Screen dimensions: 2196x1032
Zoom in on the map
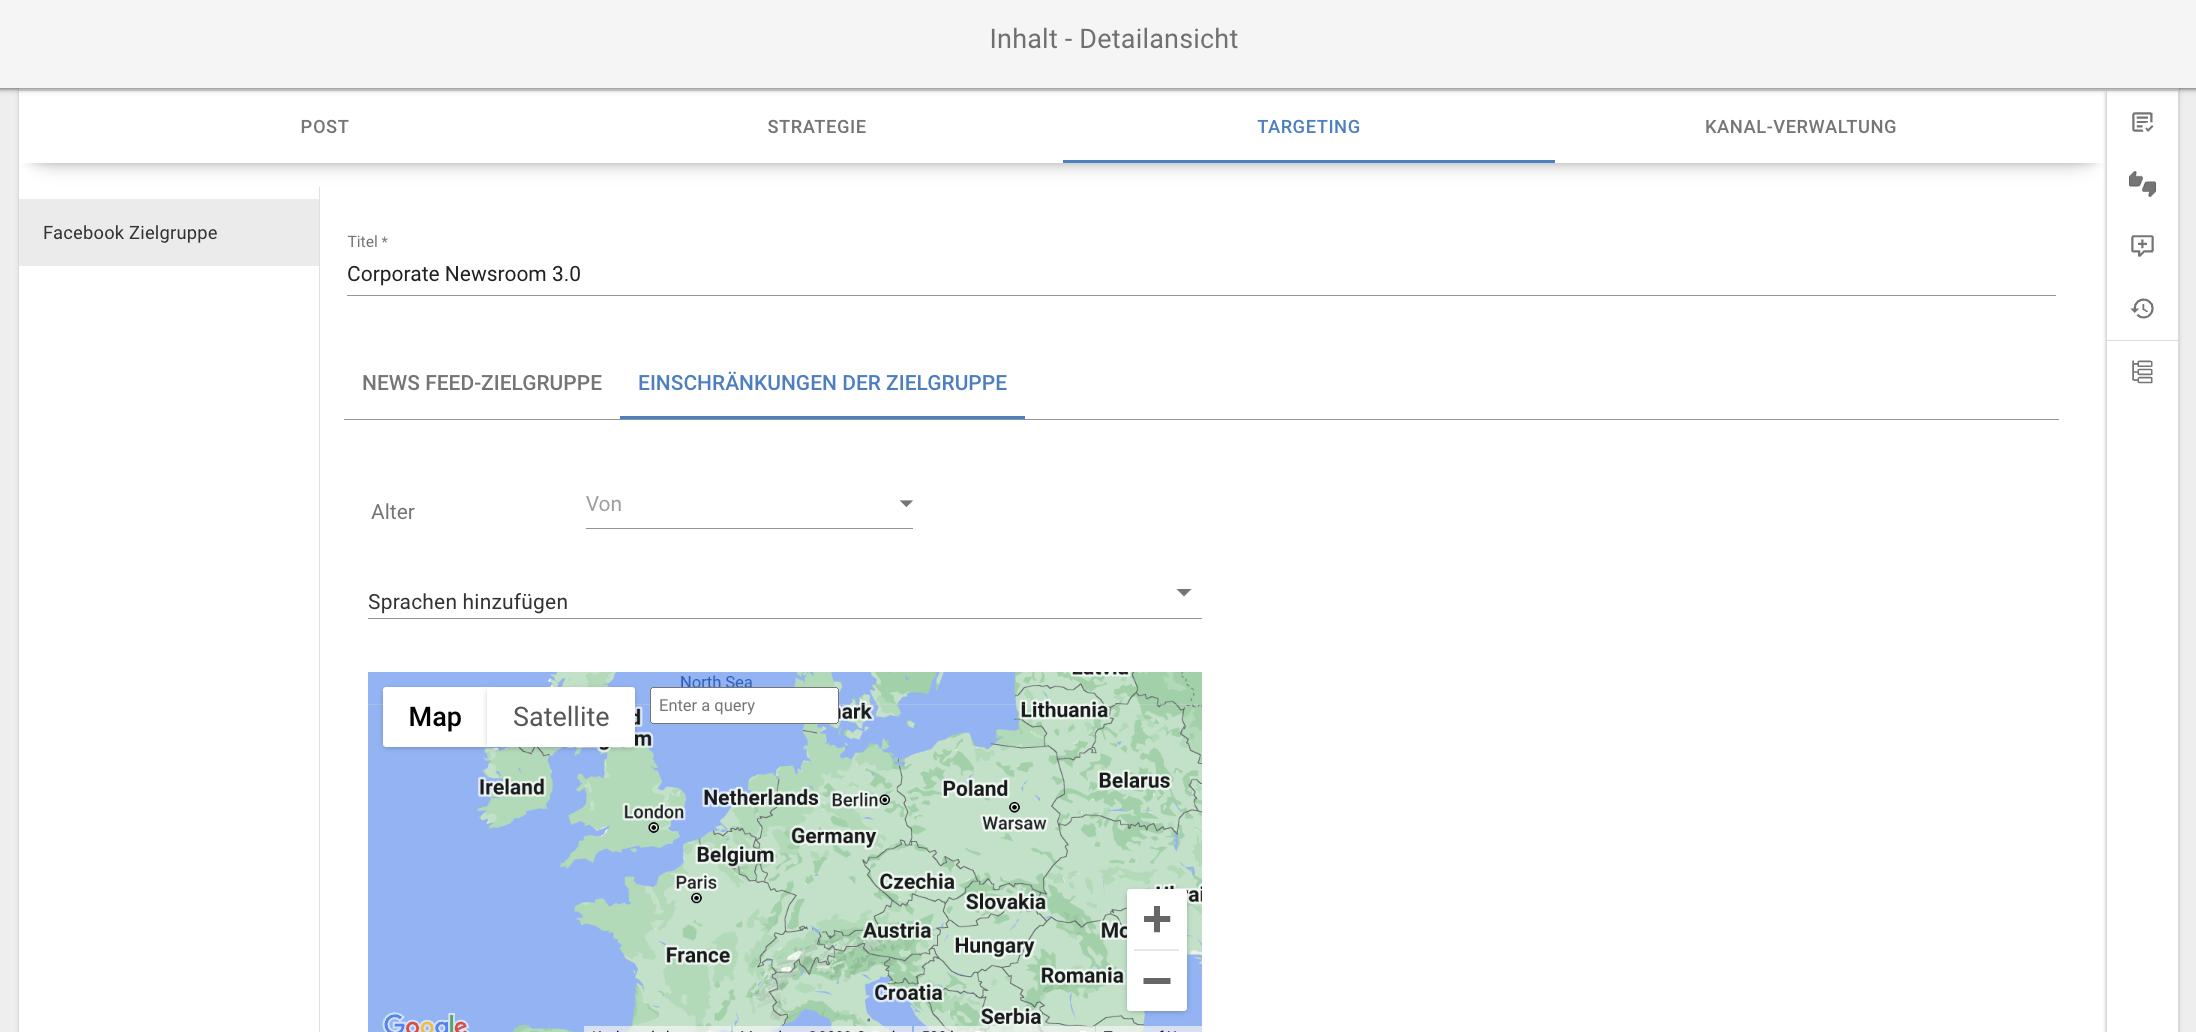[x=1157, y=919]
